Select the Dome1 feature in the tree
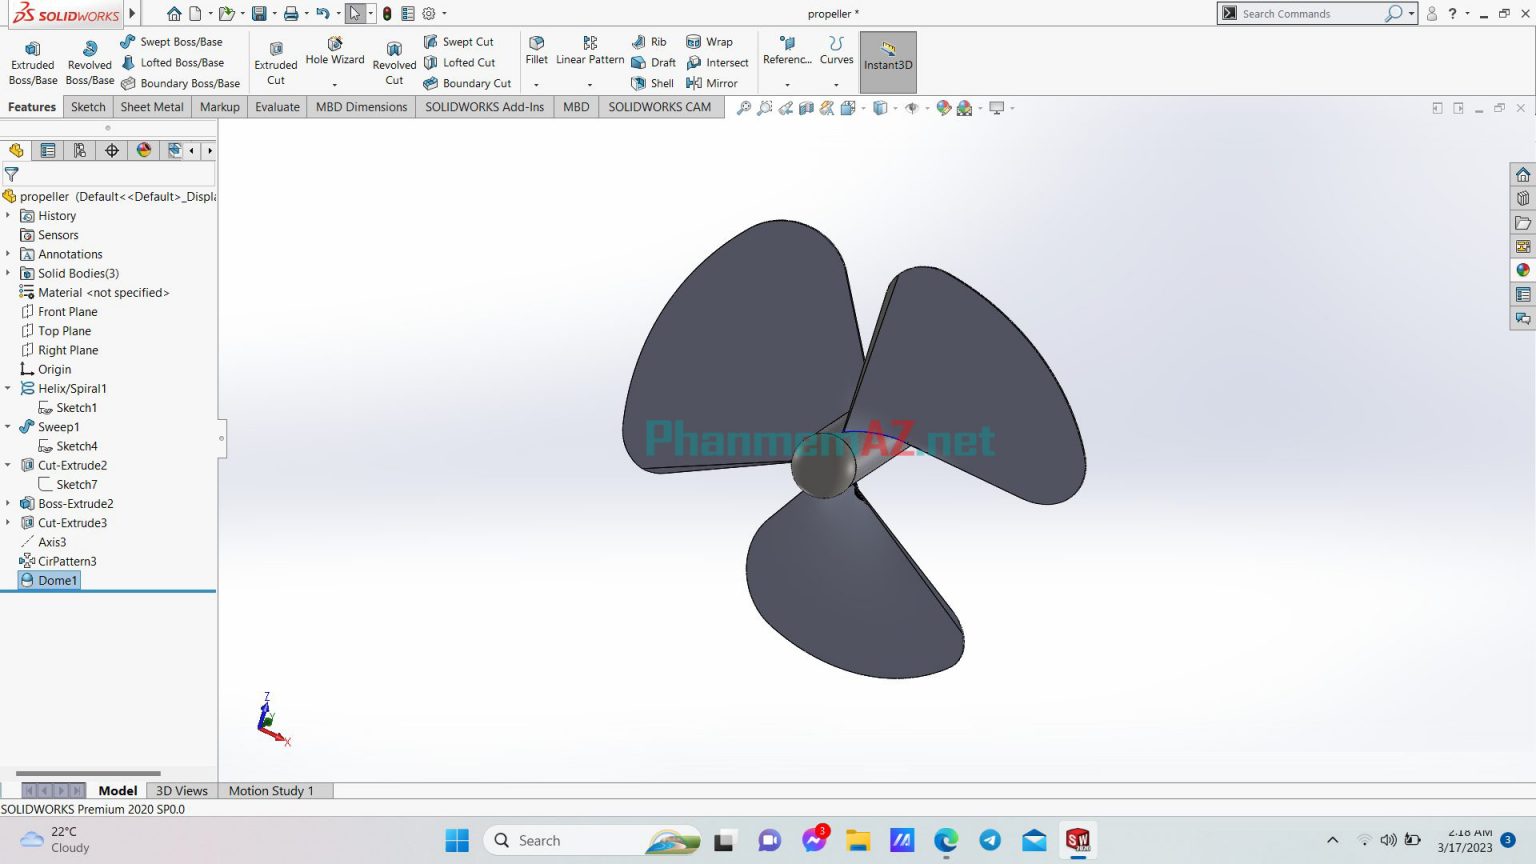This screenshot has height=864, width=1536. click(57, 580)
